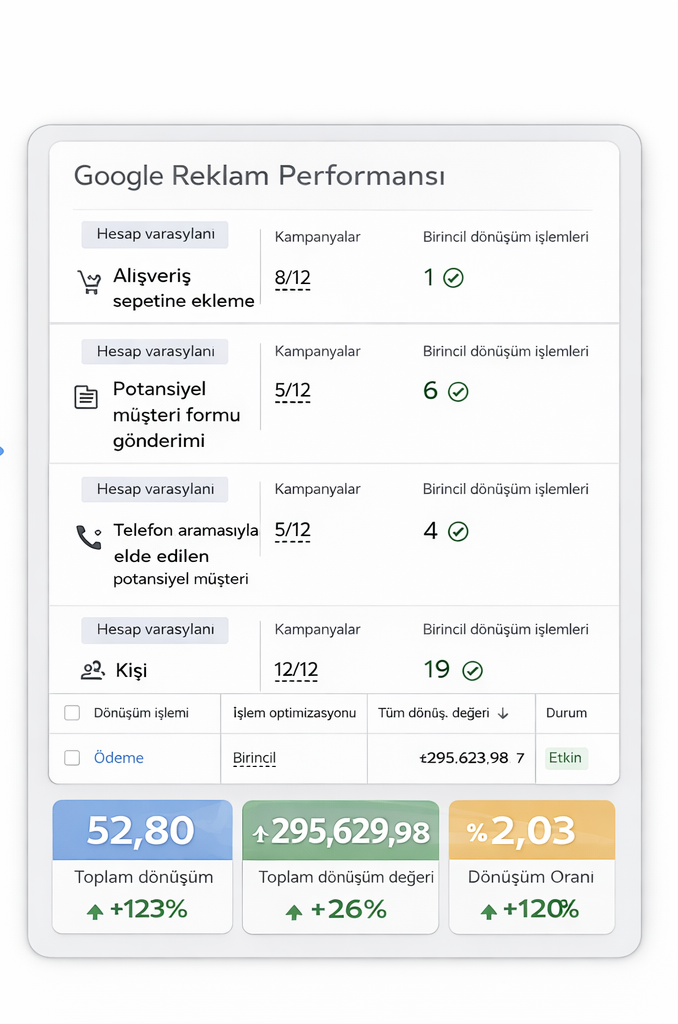The width and height of the screenshot is (678, 1024).
Task: Open the Ödeme conversion action link
Action: point(118,758)
